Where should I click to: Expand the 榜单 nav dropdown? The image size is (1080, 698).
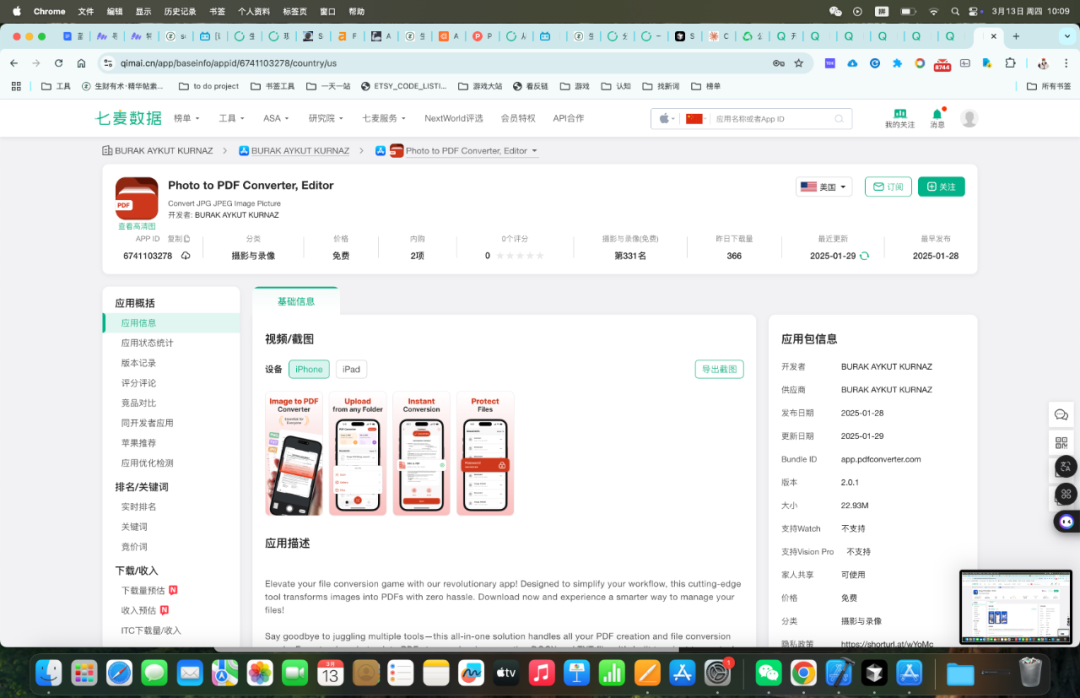(x=187, y=118)
